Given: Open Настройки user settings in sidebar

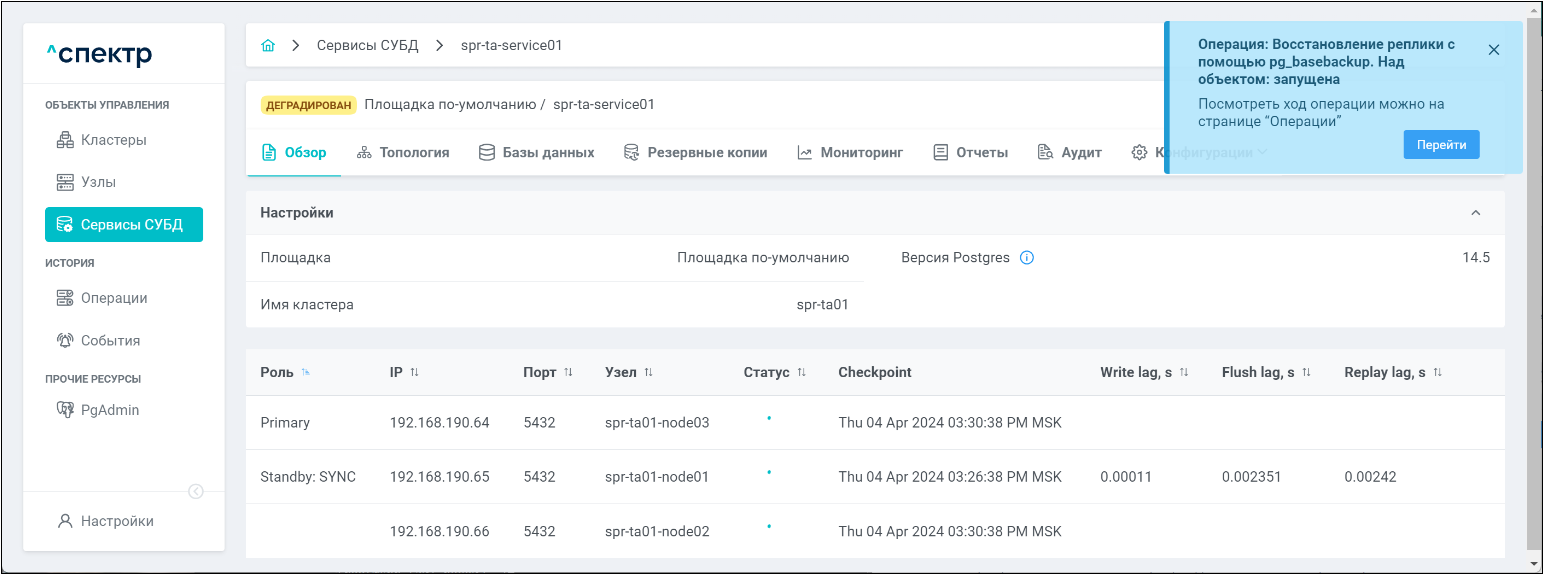Looking at the screenshot, I should click(116, 521).
